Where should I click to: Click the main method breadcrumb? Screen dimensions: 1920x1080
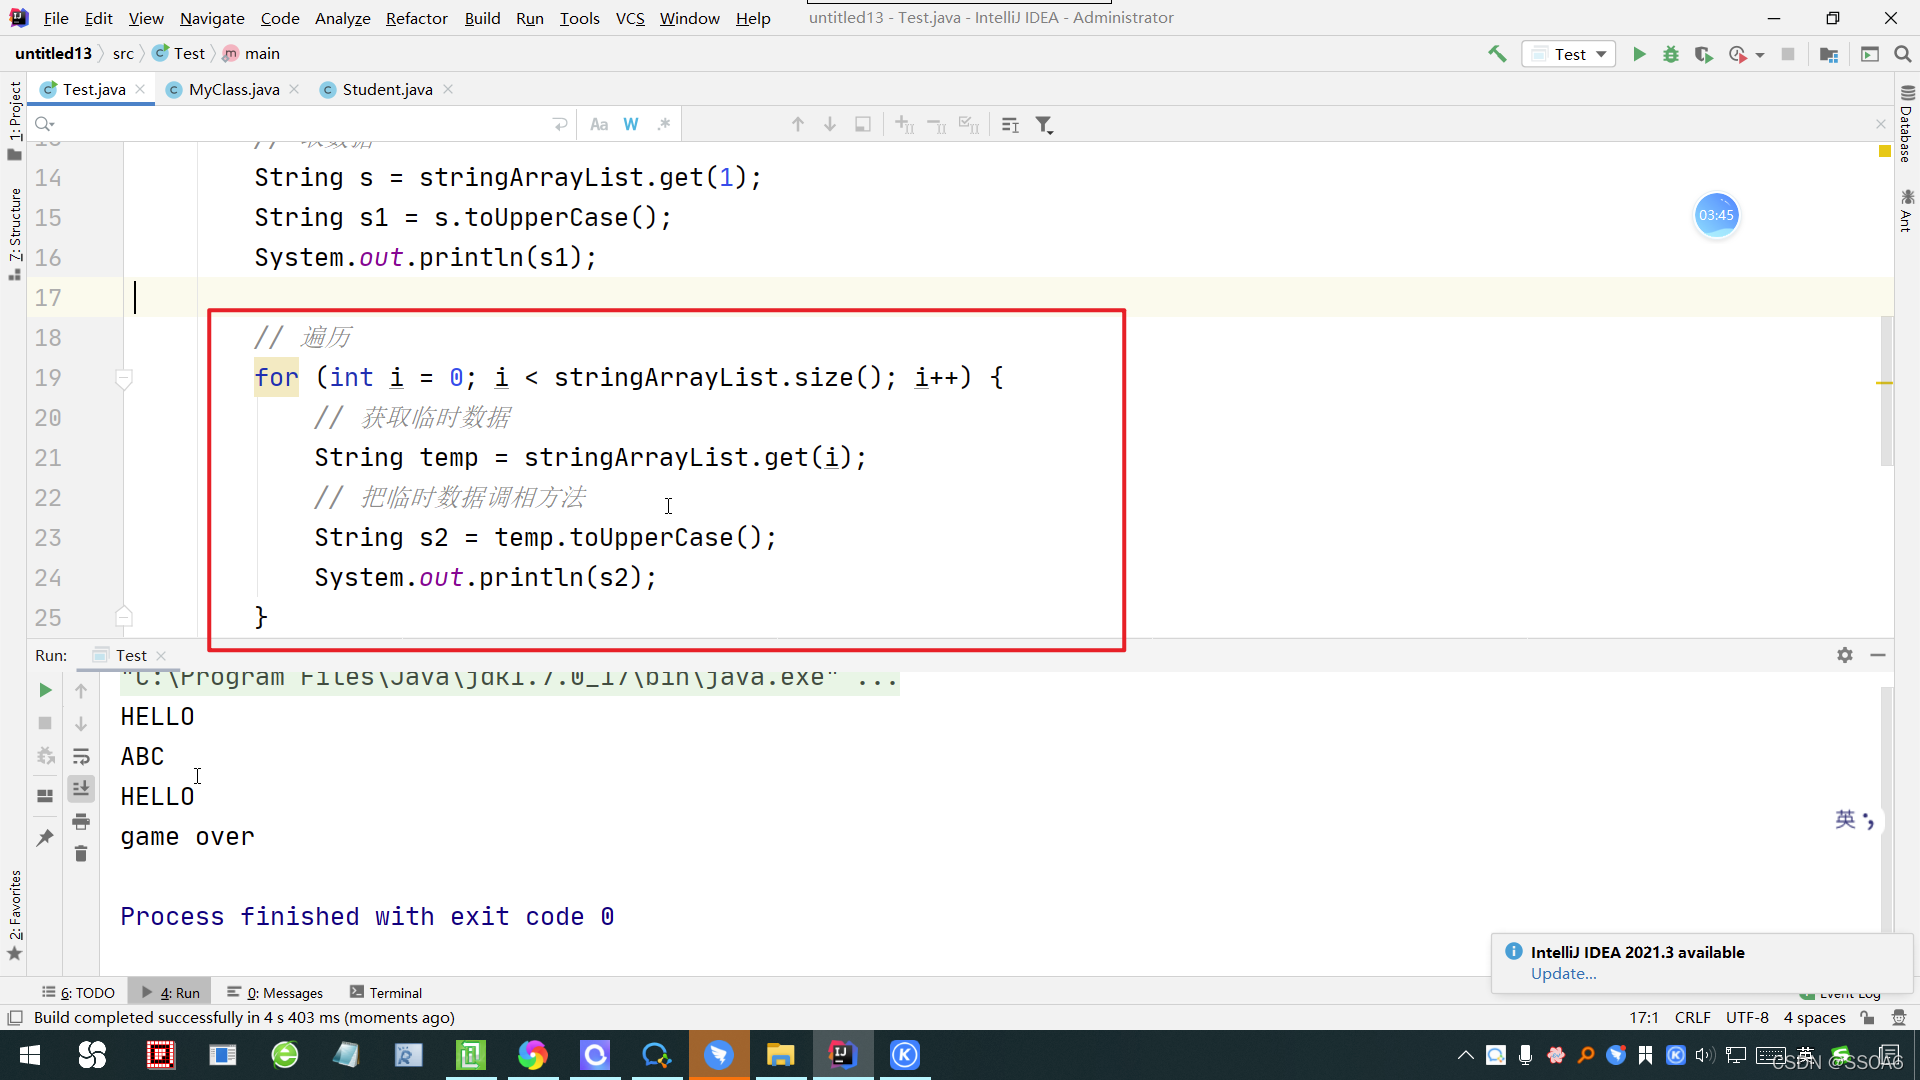[251, 54]
